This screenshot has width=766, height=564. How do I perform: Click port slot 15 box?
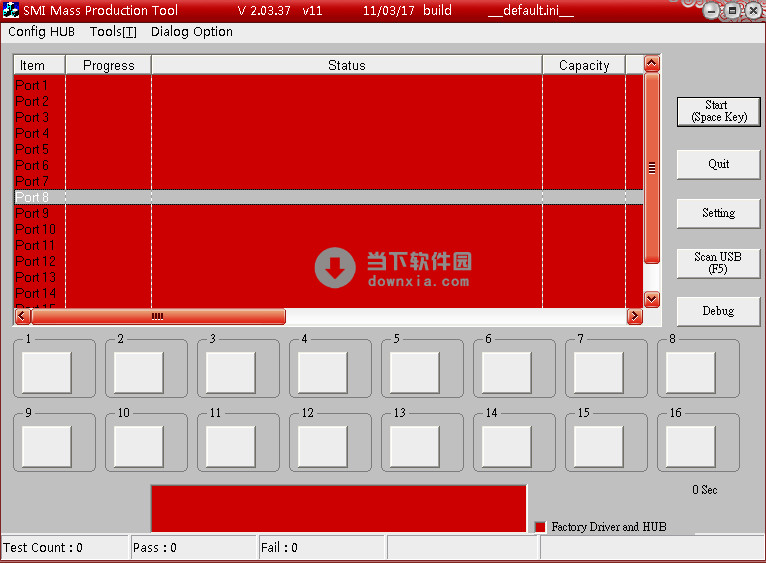pos(598,446)
